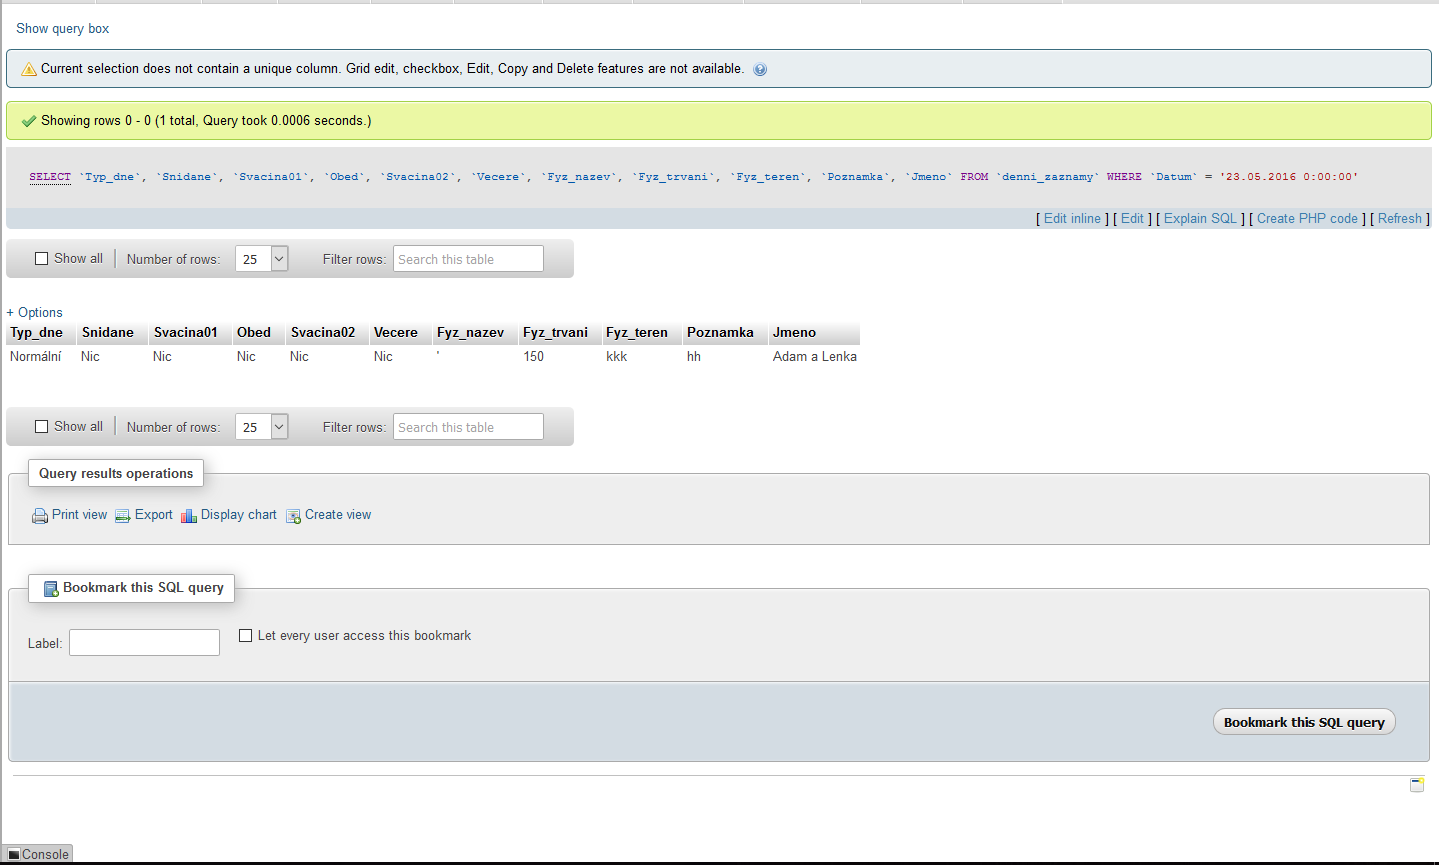The width and height of the screenshot is (1439, 865).
Task: Sort by the Typ_dne column header
Action: click(x=36, y=333)
